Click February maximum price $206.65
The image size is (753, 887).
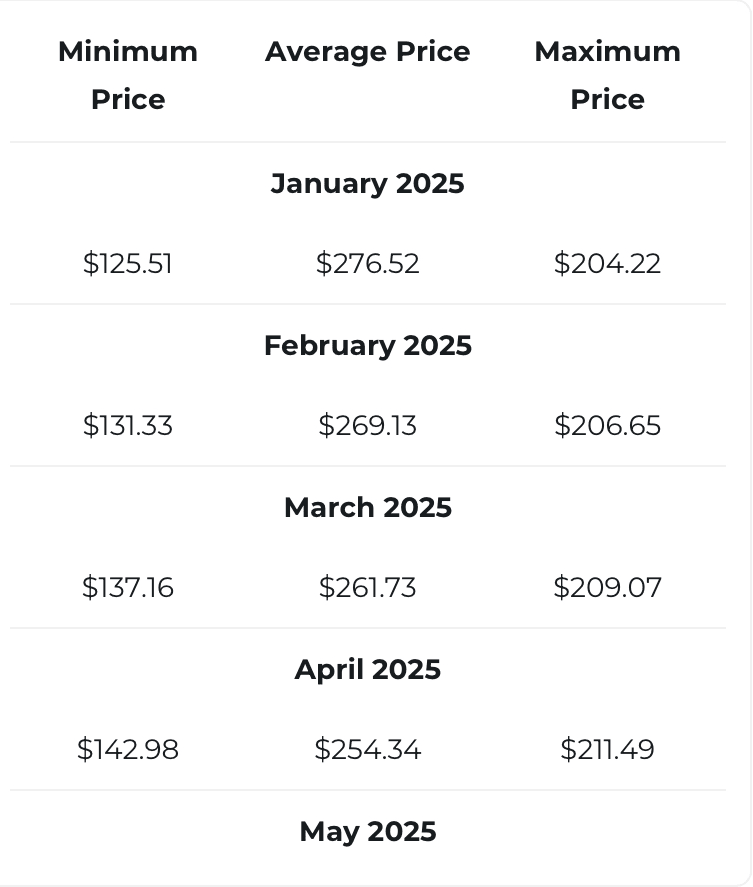(607, 425)
